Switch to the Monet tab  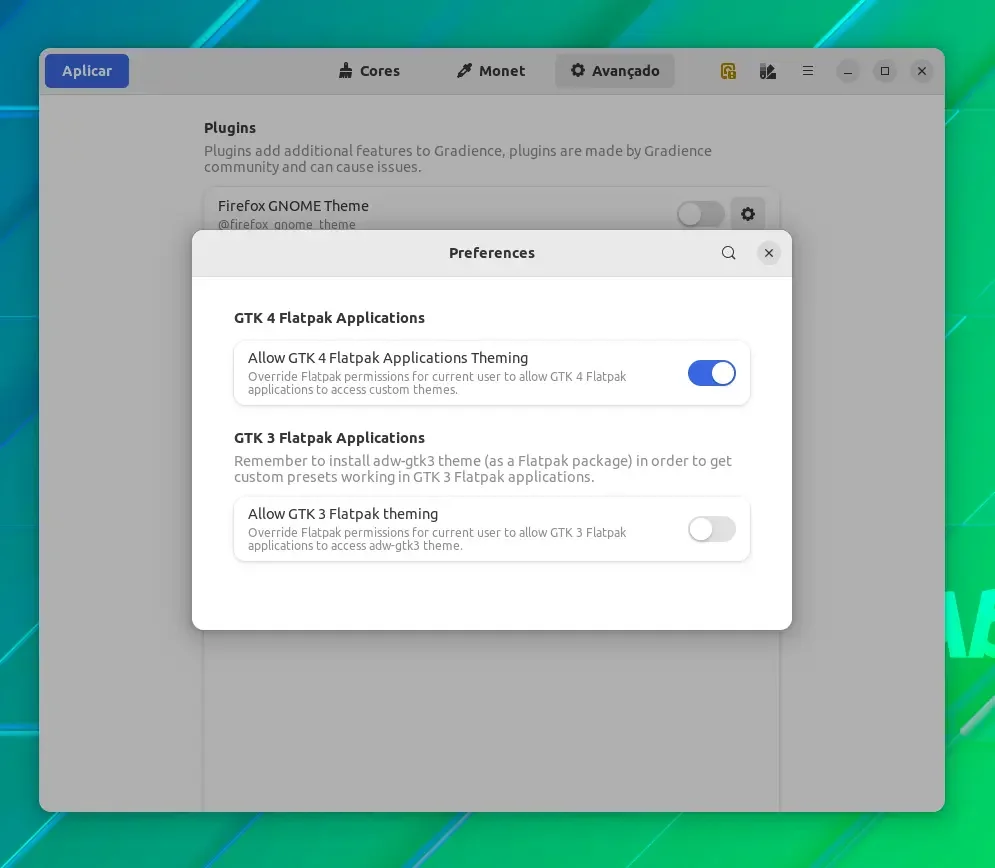491,71
